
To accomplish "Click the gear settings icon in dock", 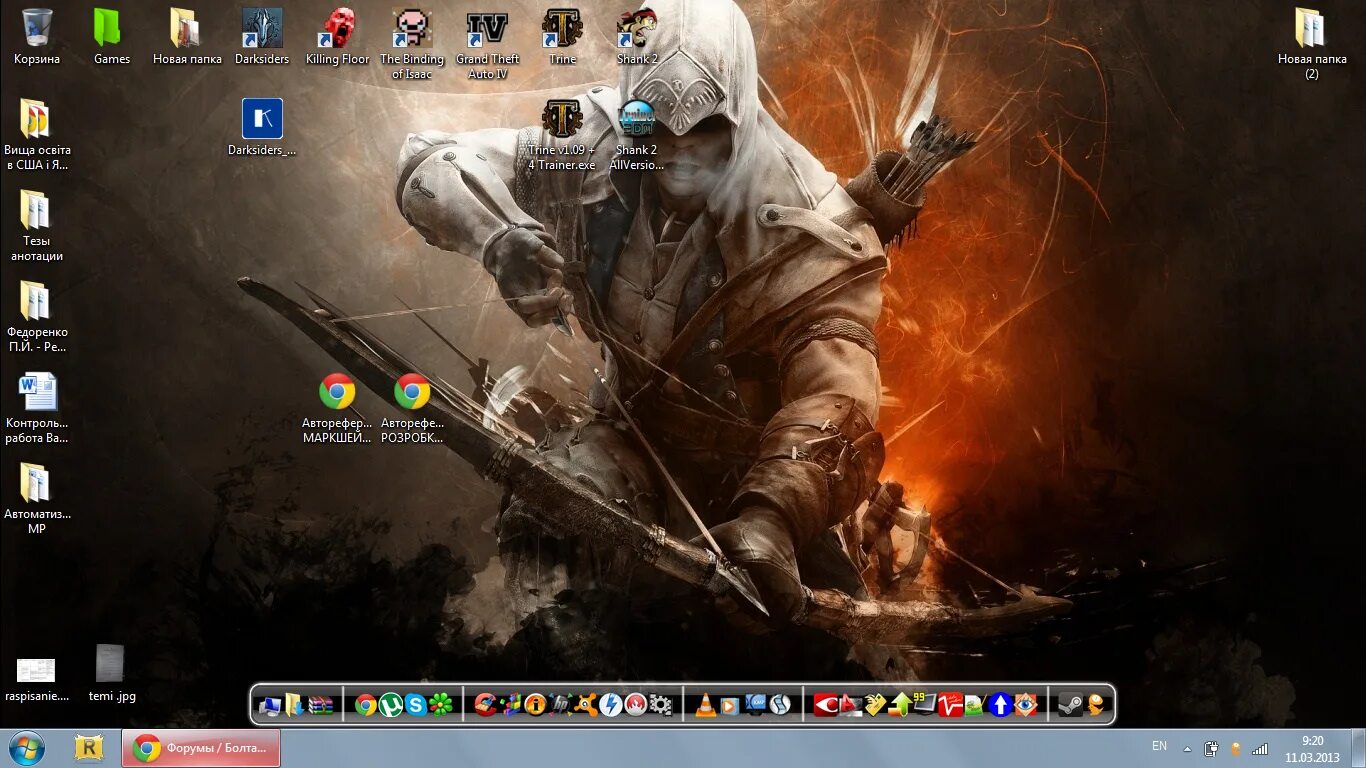I will 660,705.
